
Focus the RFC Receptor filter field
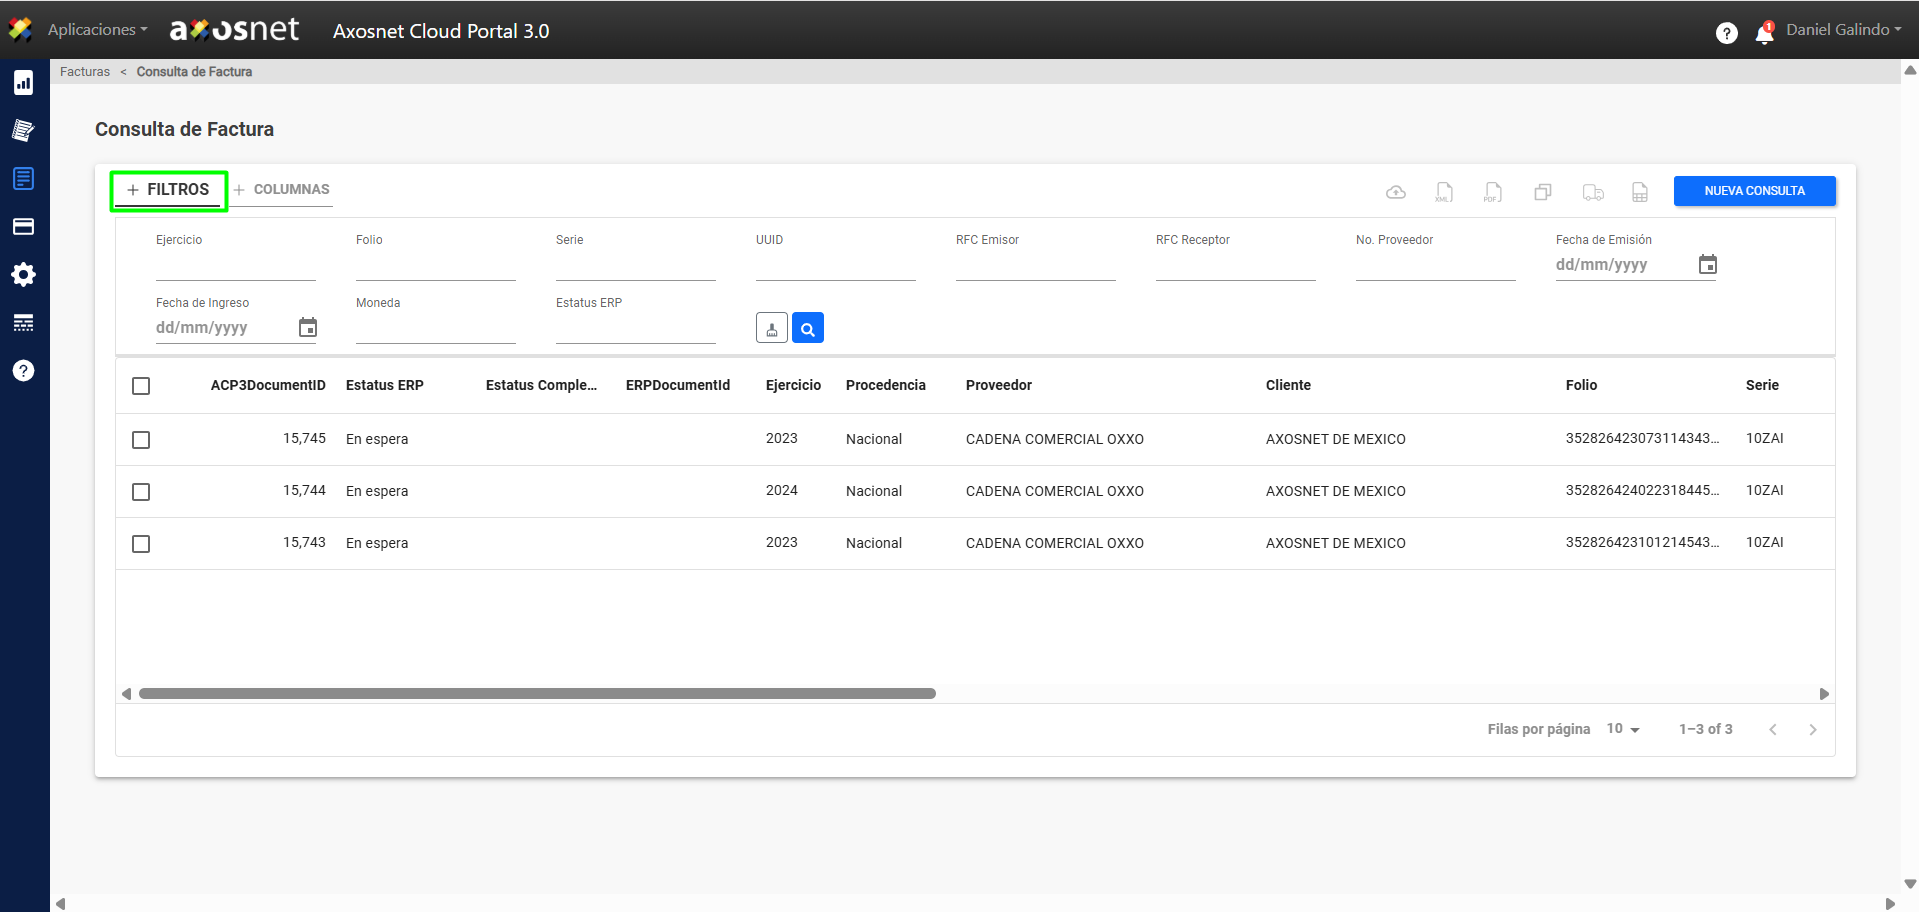1236,266
